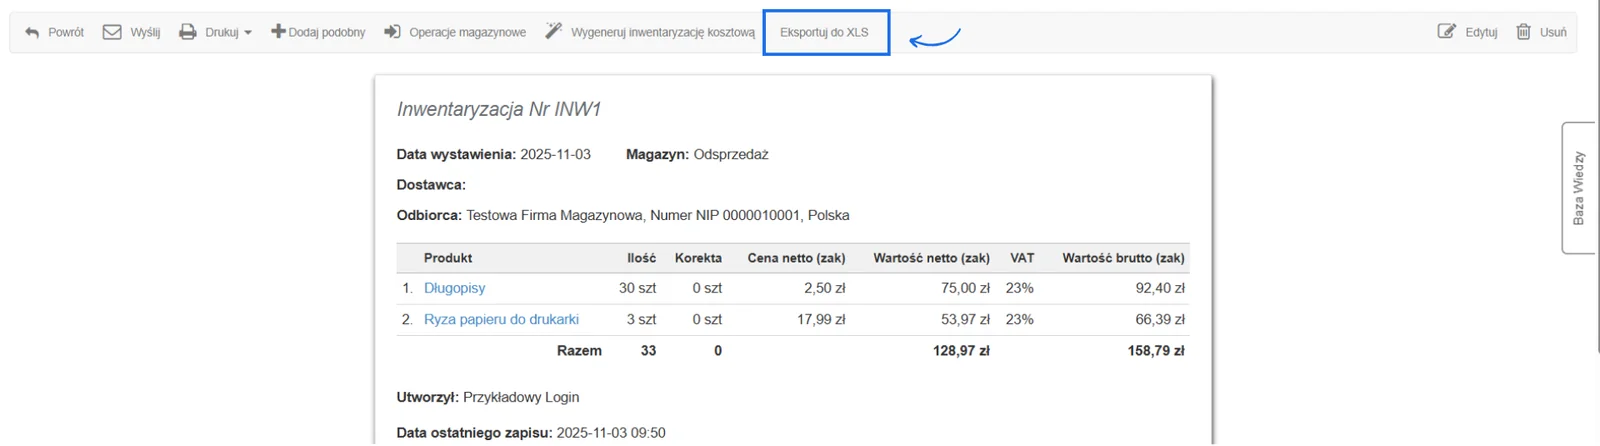Screen dimensions: 1600x446
Task: Click the 66,39 zł gross value cell
Action: [x=1160, y=319]
